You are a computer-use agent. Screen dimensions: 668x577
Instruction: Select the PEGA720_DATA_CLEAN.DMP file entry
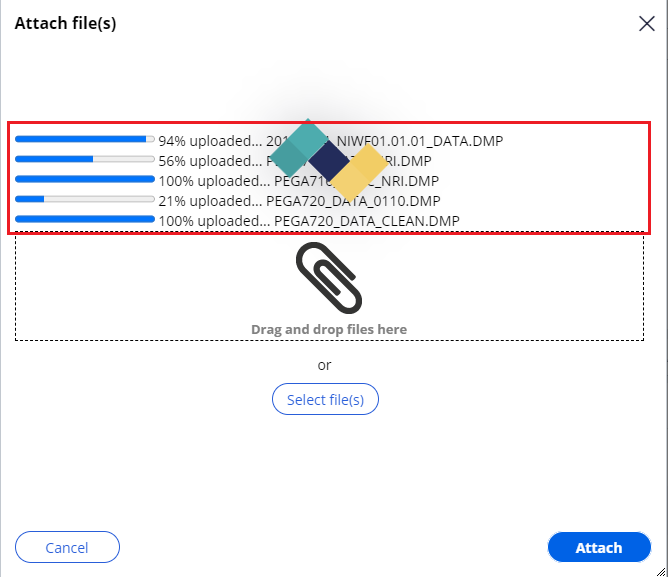pyautogui.click(x=367, y=221)
